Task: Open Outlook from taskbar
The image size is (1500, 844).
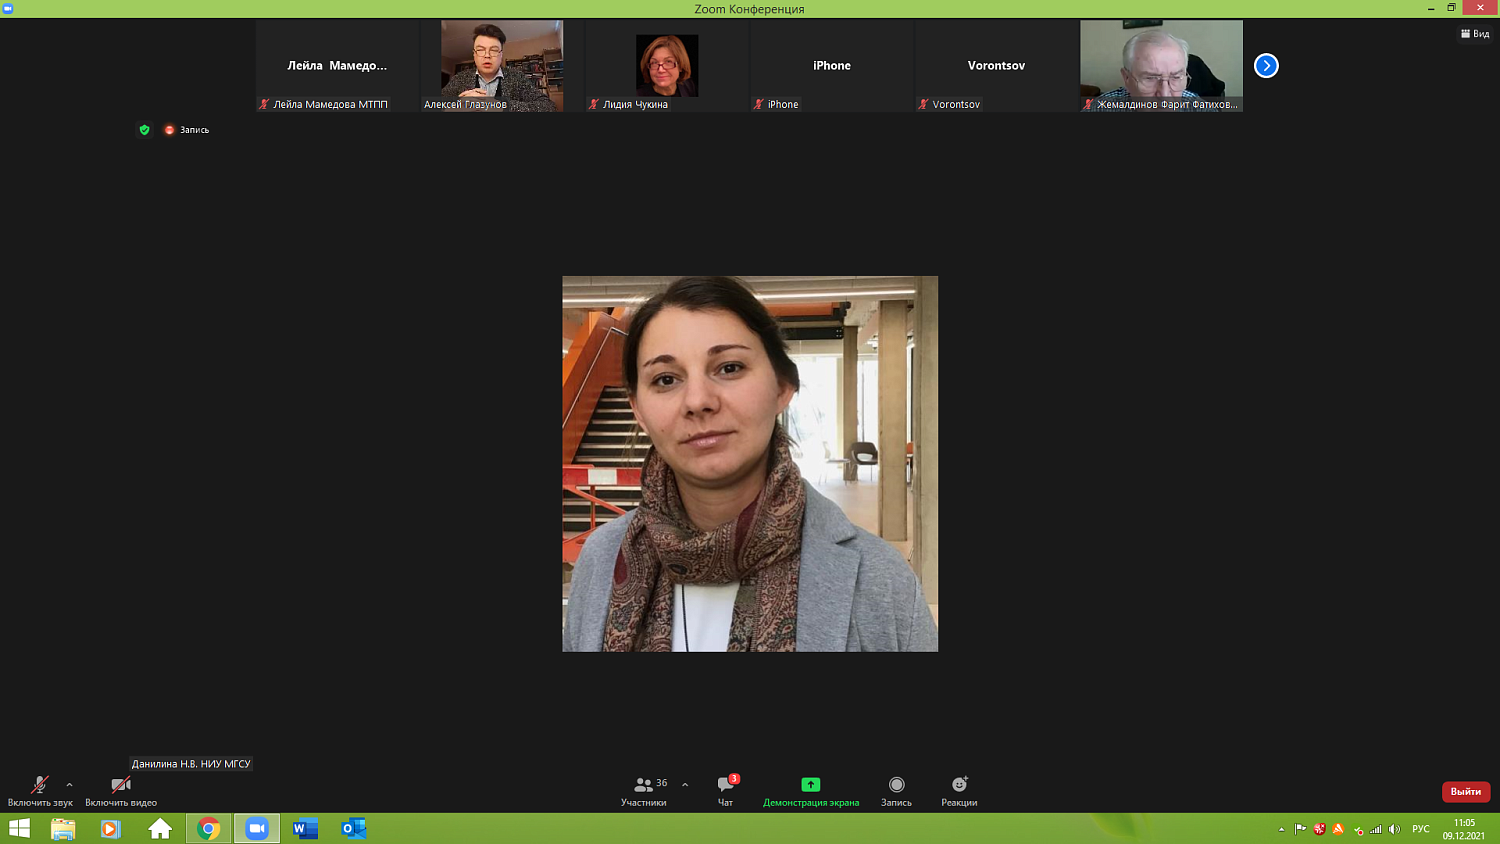Action: 354,828
